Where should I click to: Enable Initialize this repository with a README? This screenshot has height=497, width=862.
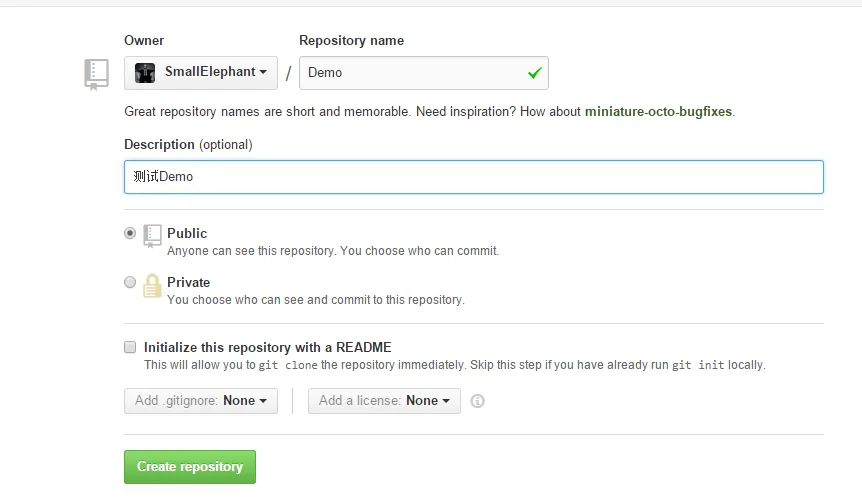point(130,347)
